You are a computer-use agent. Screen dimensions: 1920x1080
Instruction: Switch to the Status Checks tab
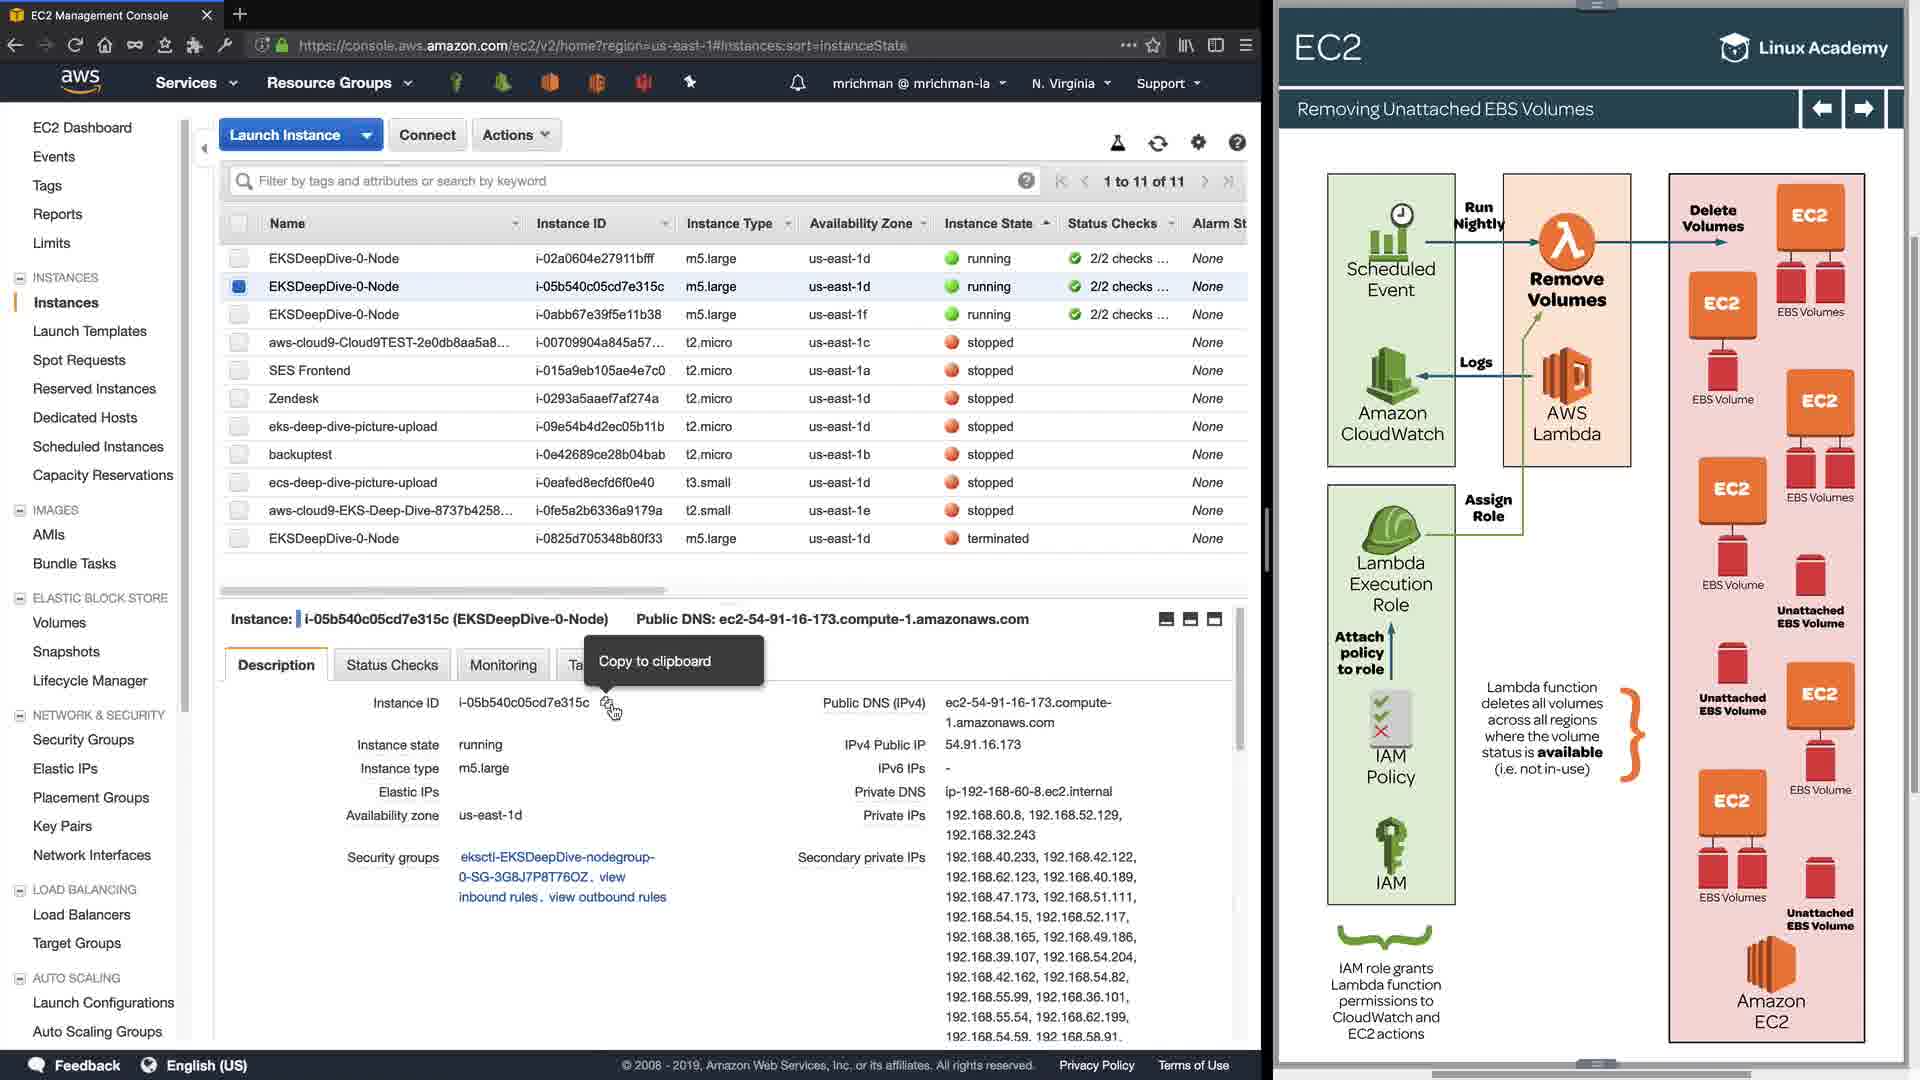pos(392,665)
